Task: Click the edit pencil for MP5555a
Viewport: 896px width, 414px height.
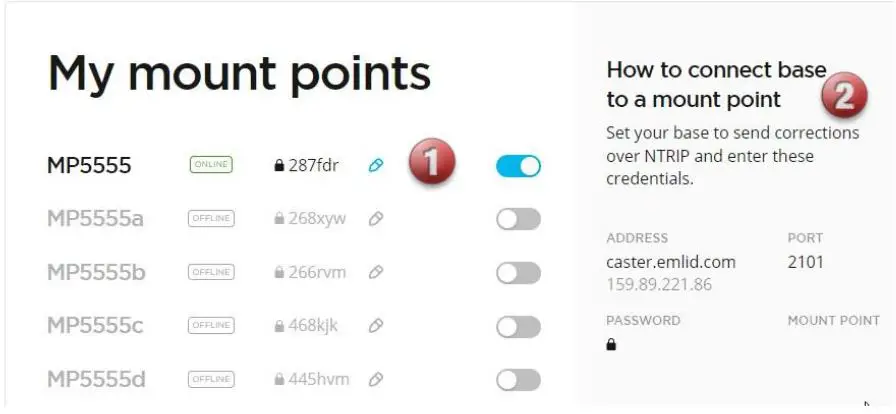Action: click(x=376, y=219)
